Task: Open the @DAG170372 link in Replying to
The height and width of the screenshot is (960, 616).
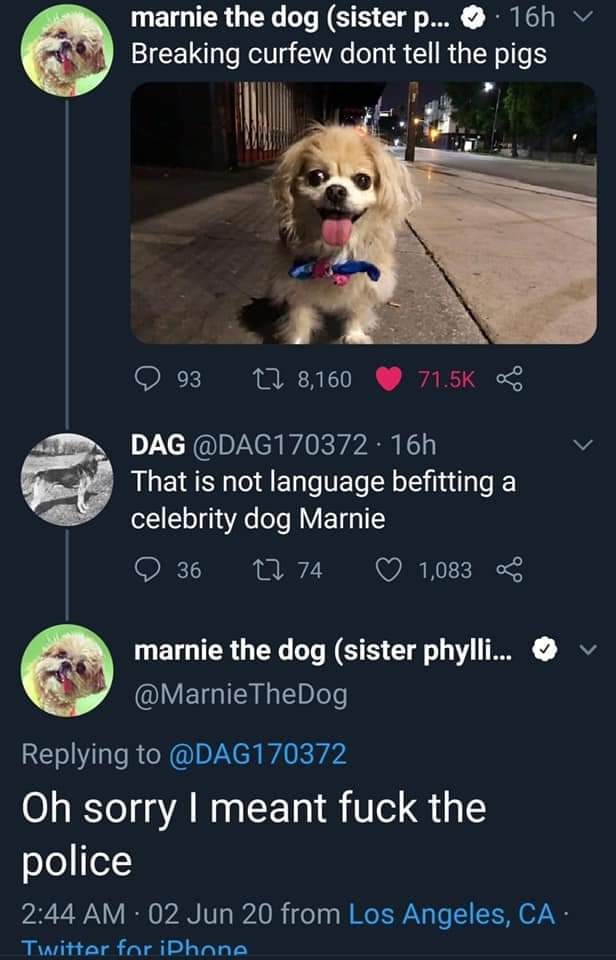Action: (253, 753)
